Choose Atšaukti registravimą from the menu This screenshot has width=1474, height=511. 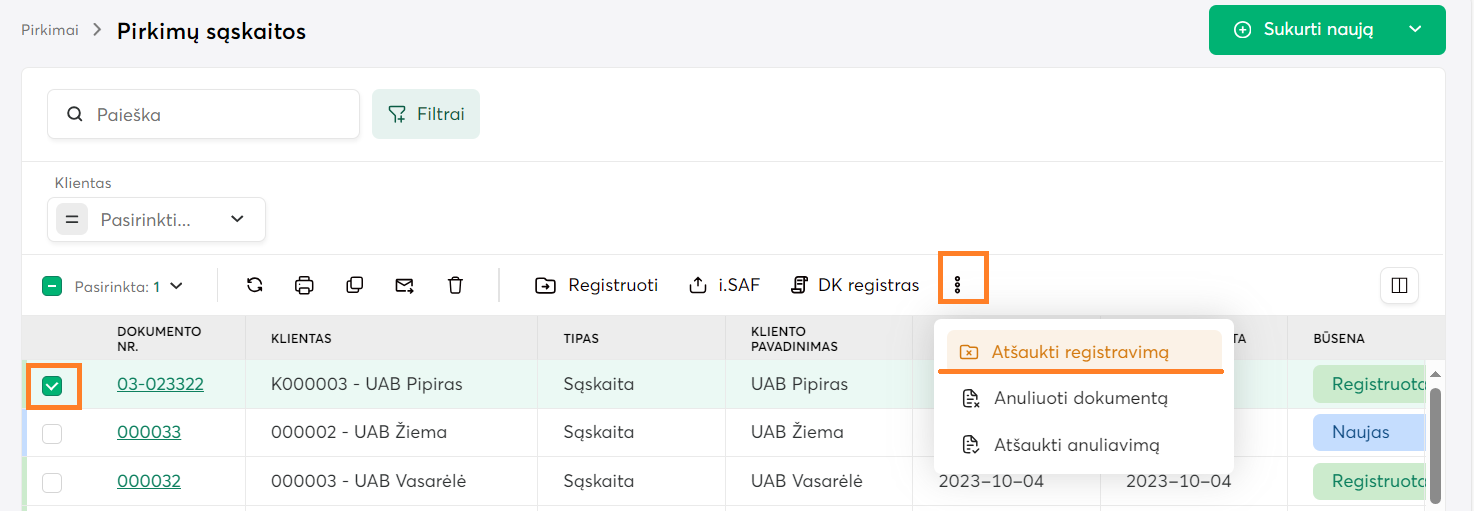1080,352
